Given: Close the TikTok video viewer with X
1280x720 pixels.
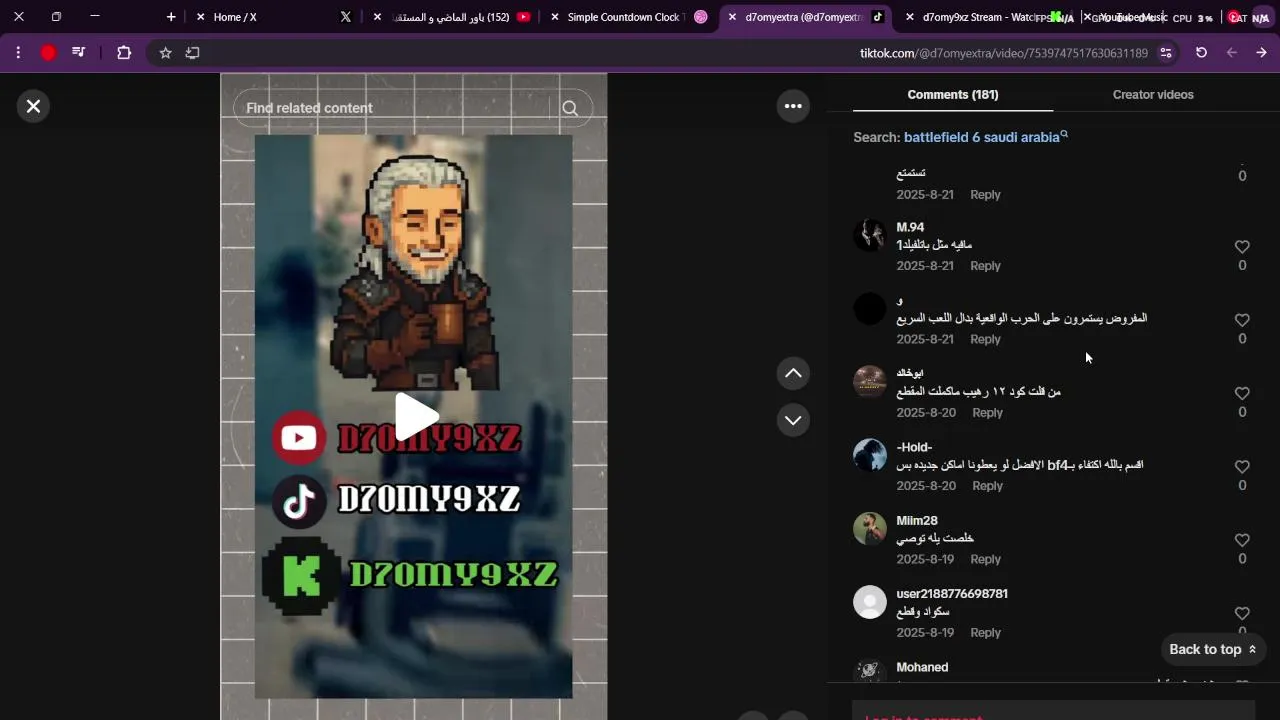Looking at the screenshot, I should (x=33, y=106).
